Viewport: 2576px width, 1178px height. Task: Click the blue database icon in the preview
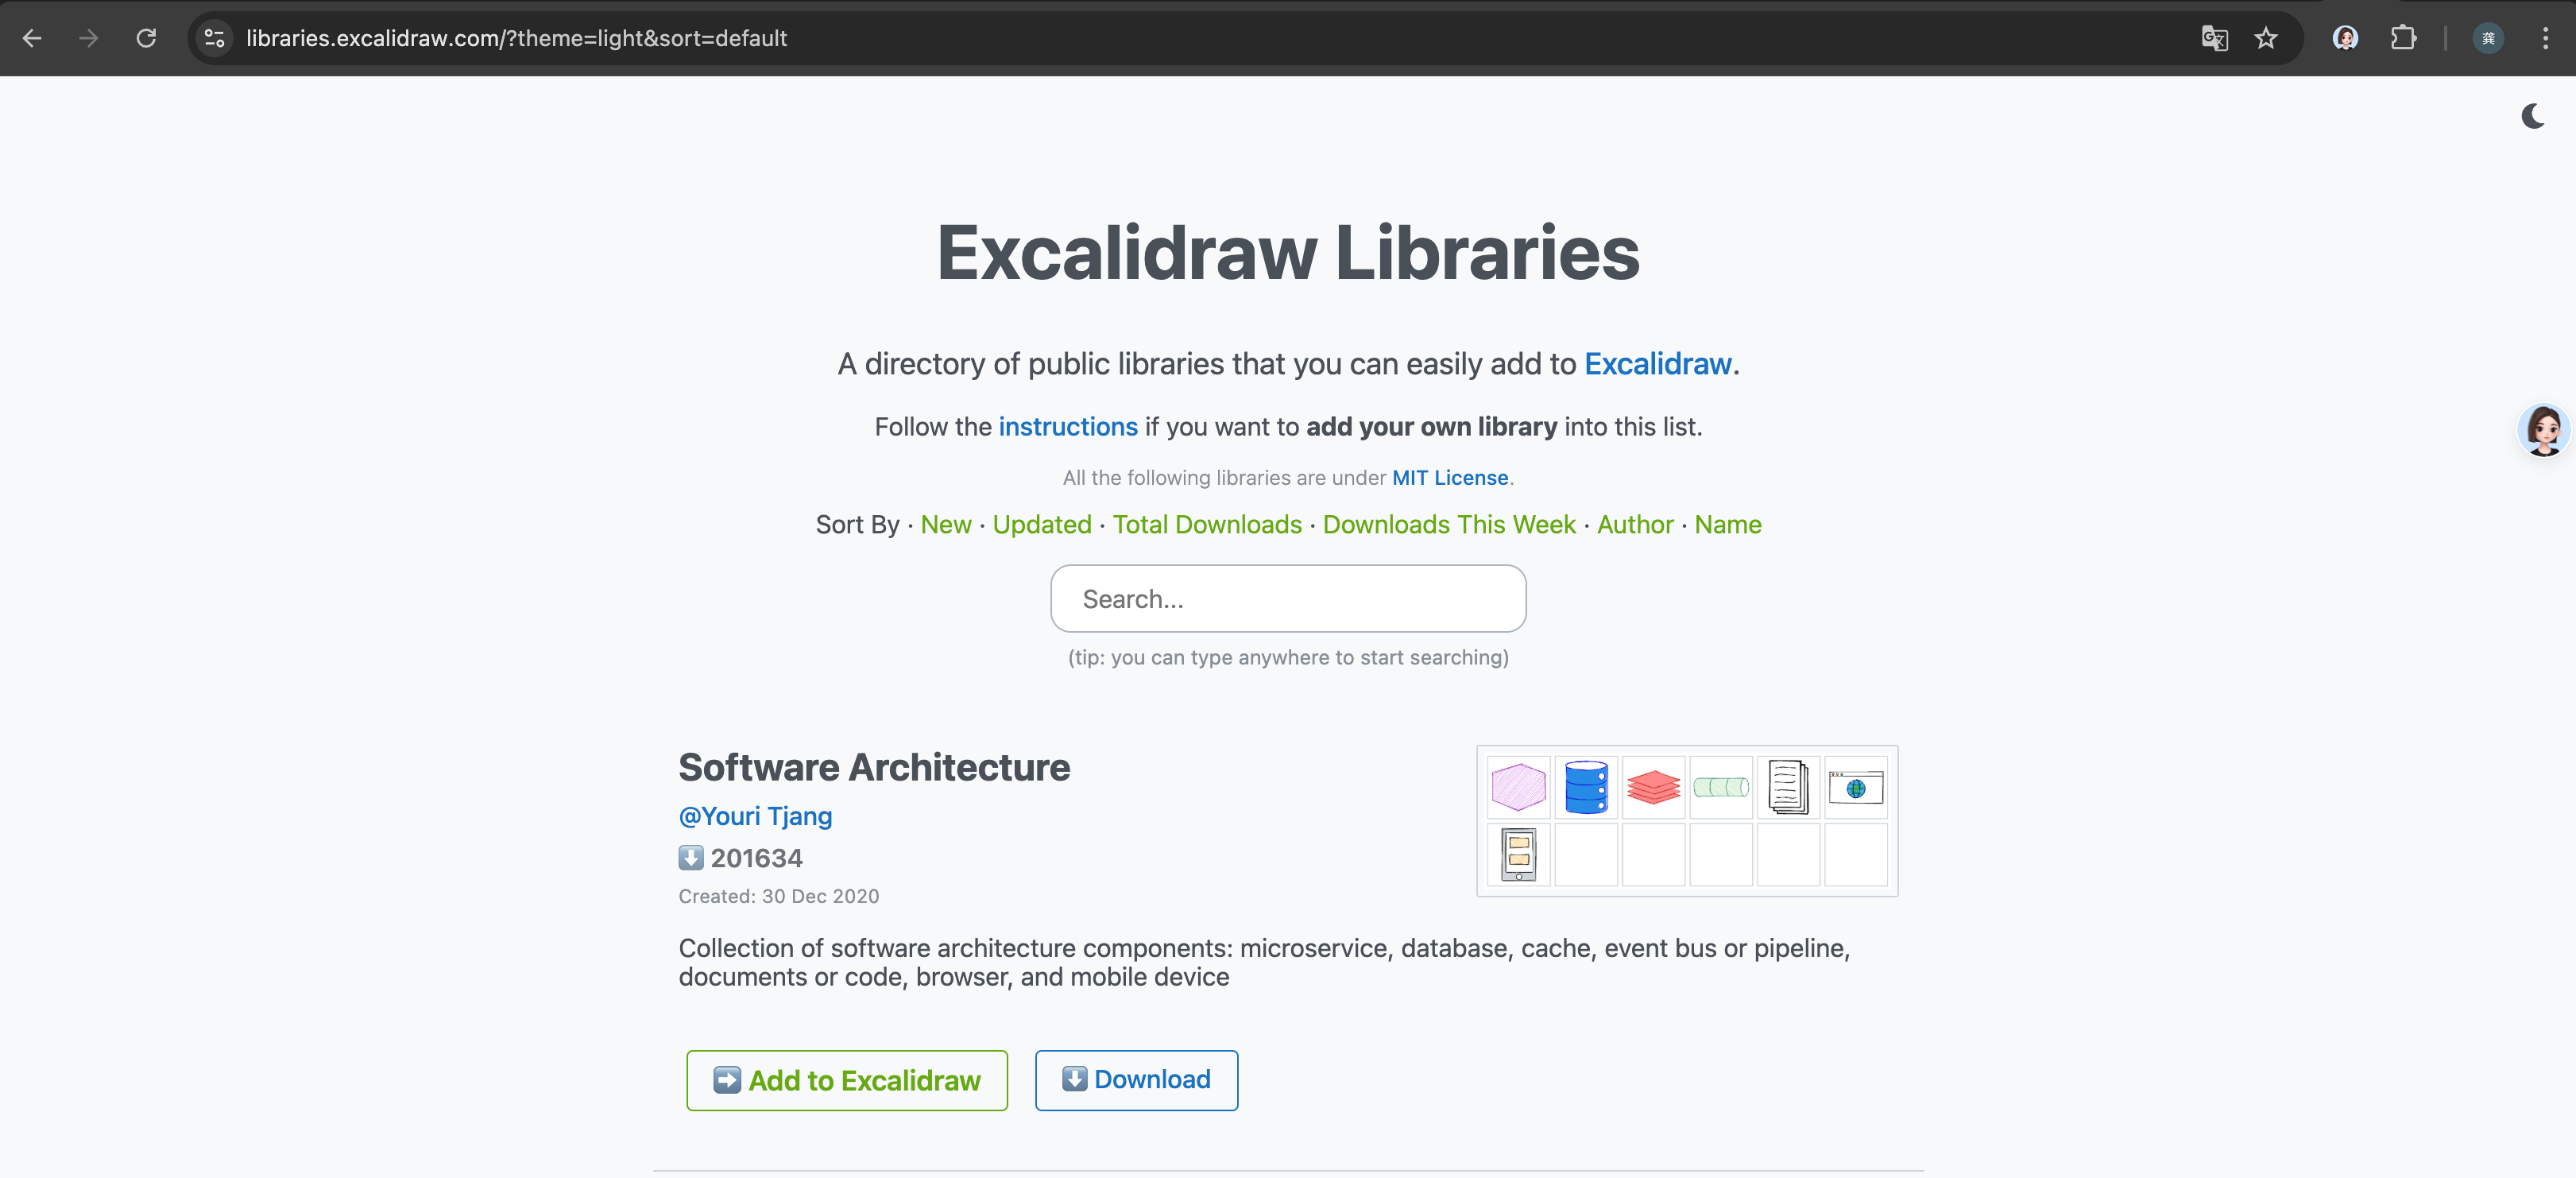(1586, 787)
